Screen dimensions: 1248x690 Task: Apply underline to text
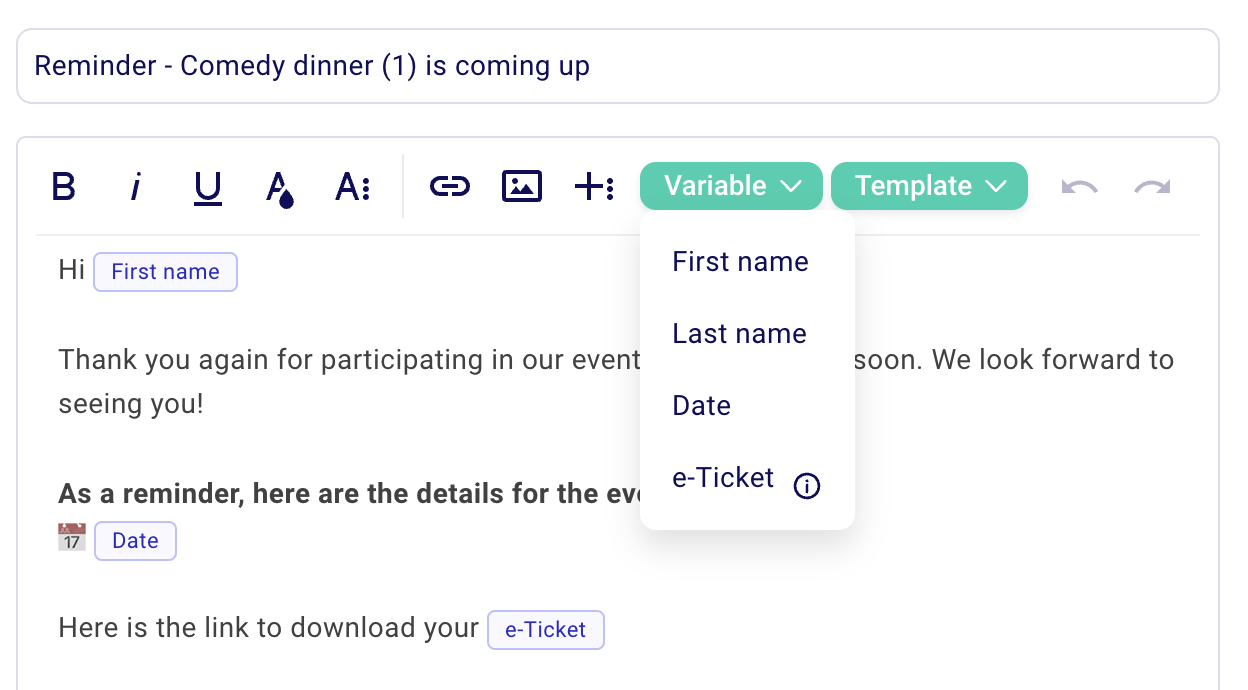tap(207, 186)
